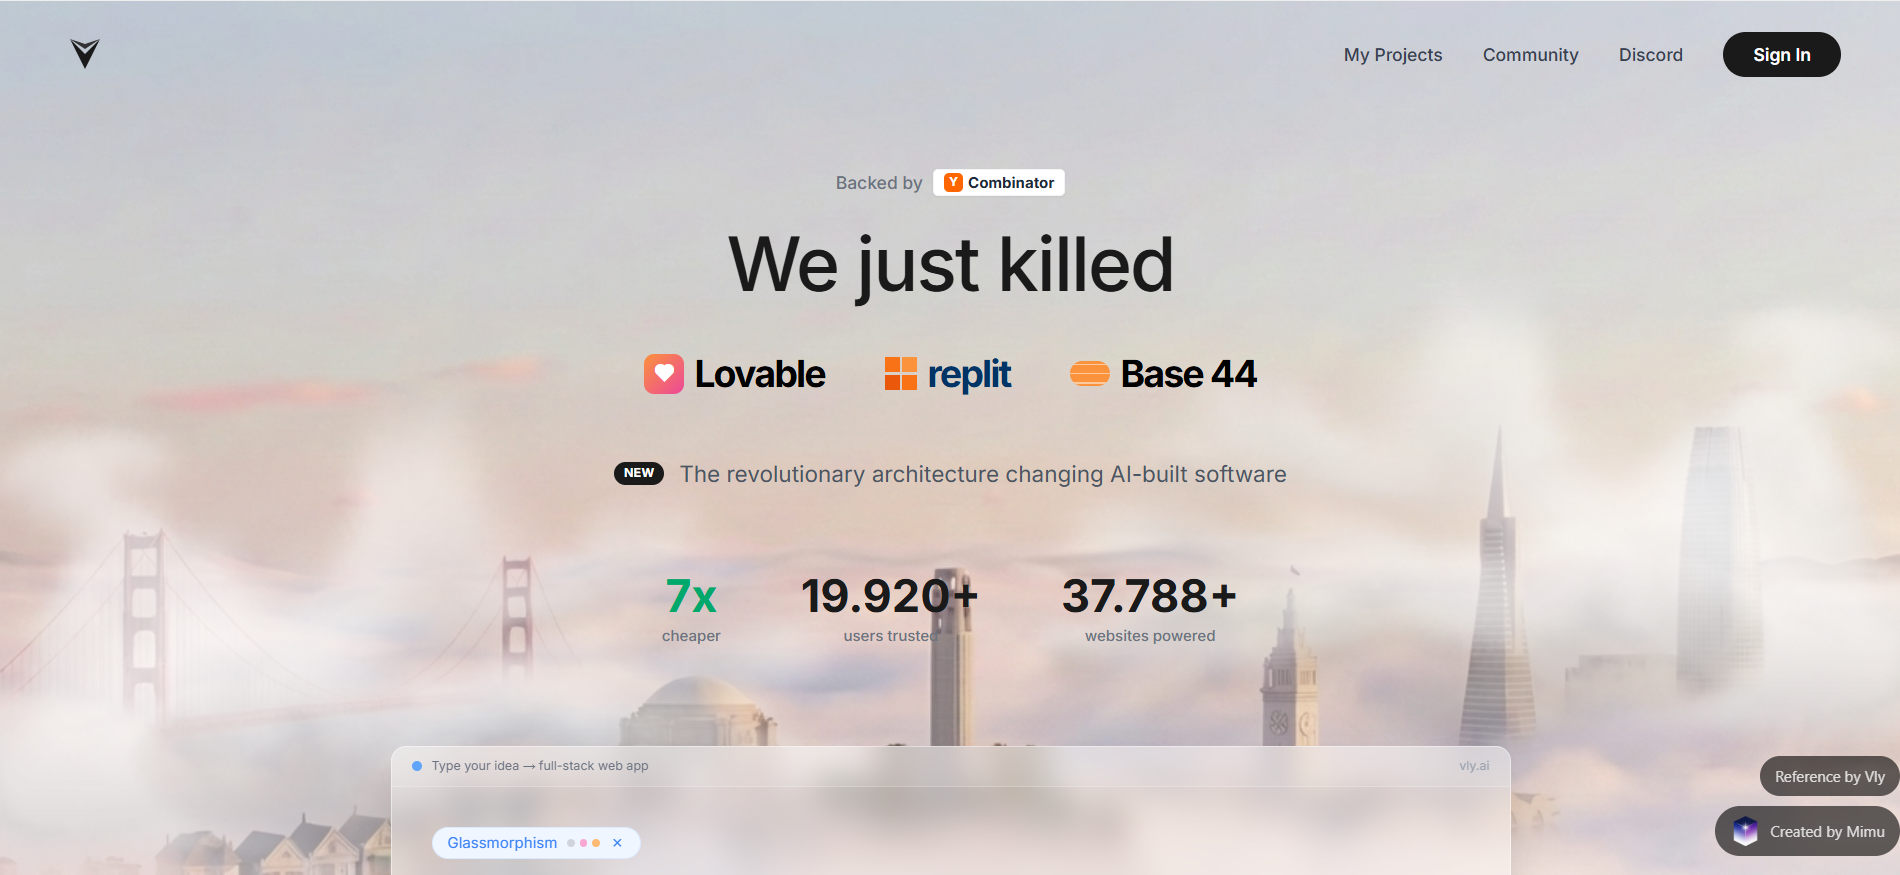Click the 19.920+ users statistic
This screenshot has height=875, width=1900.
click(889, 597)
